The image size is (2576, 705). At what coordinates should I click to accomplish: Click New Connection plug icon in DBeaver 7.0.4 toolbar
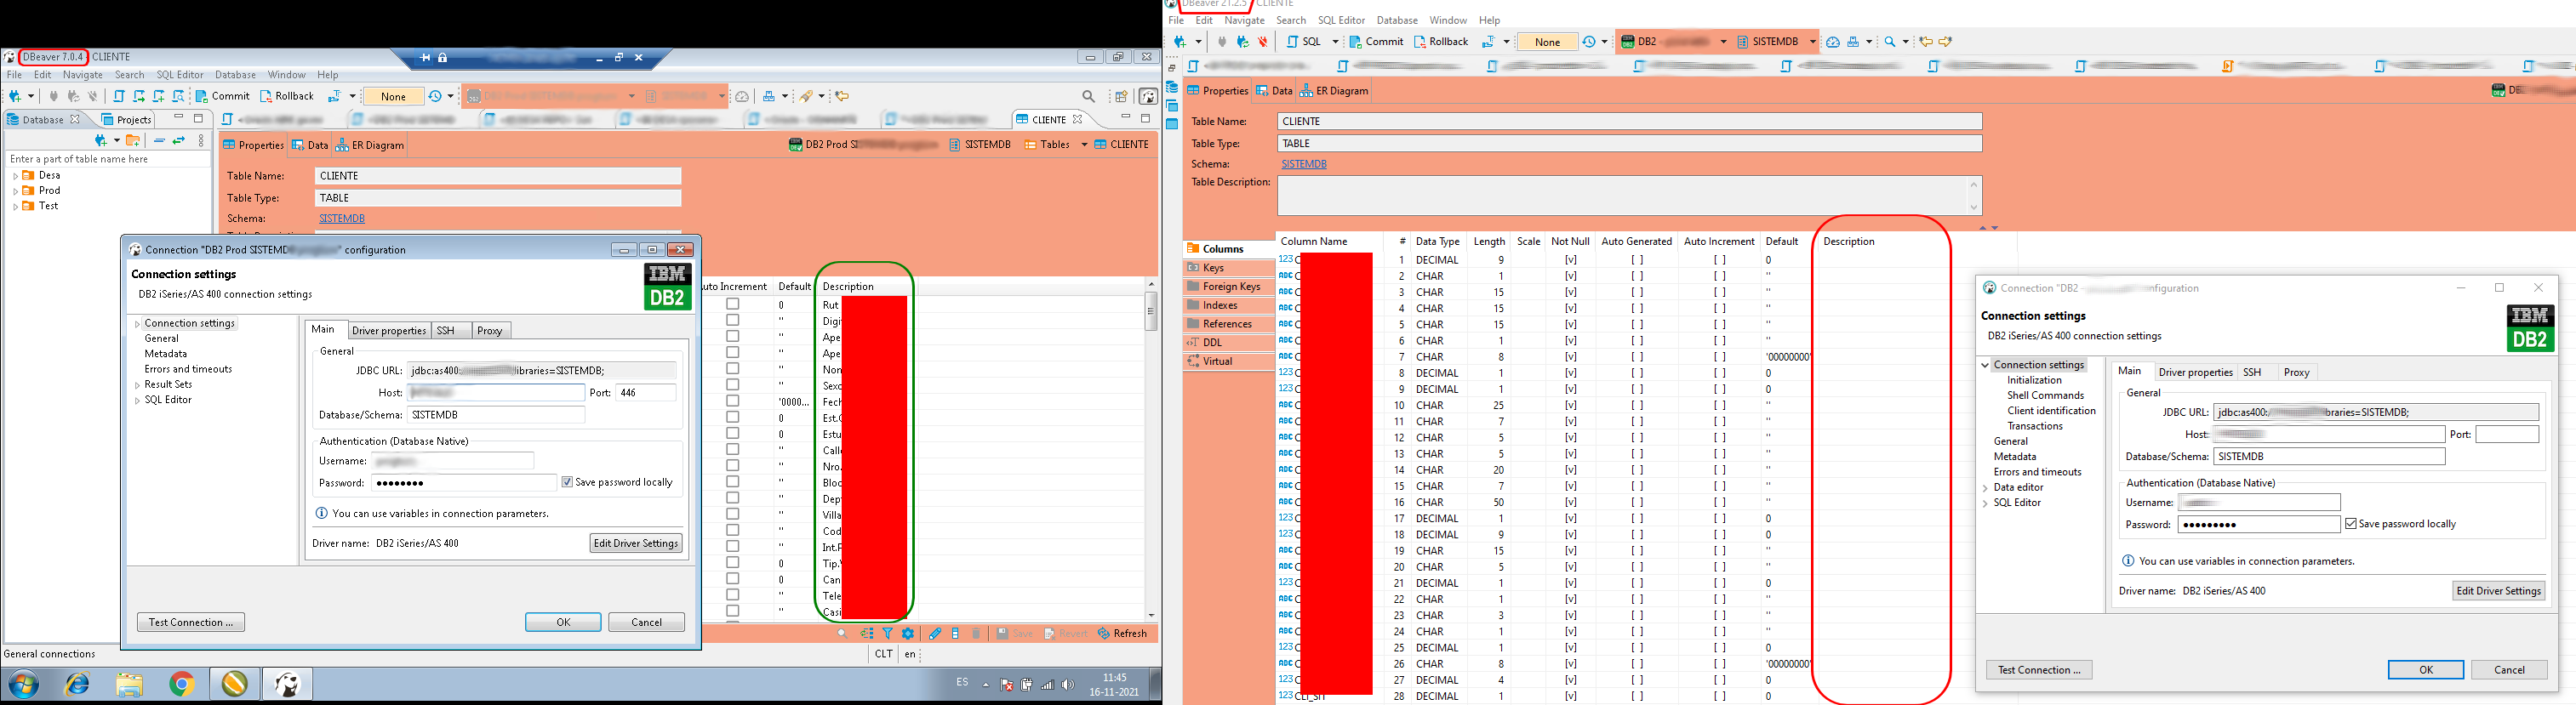point(15,97)
